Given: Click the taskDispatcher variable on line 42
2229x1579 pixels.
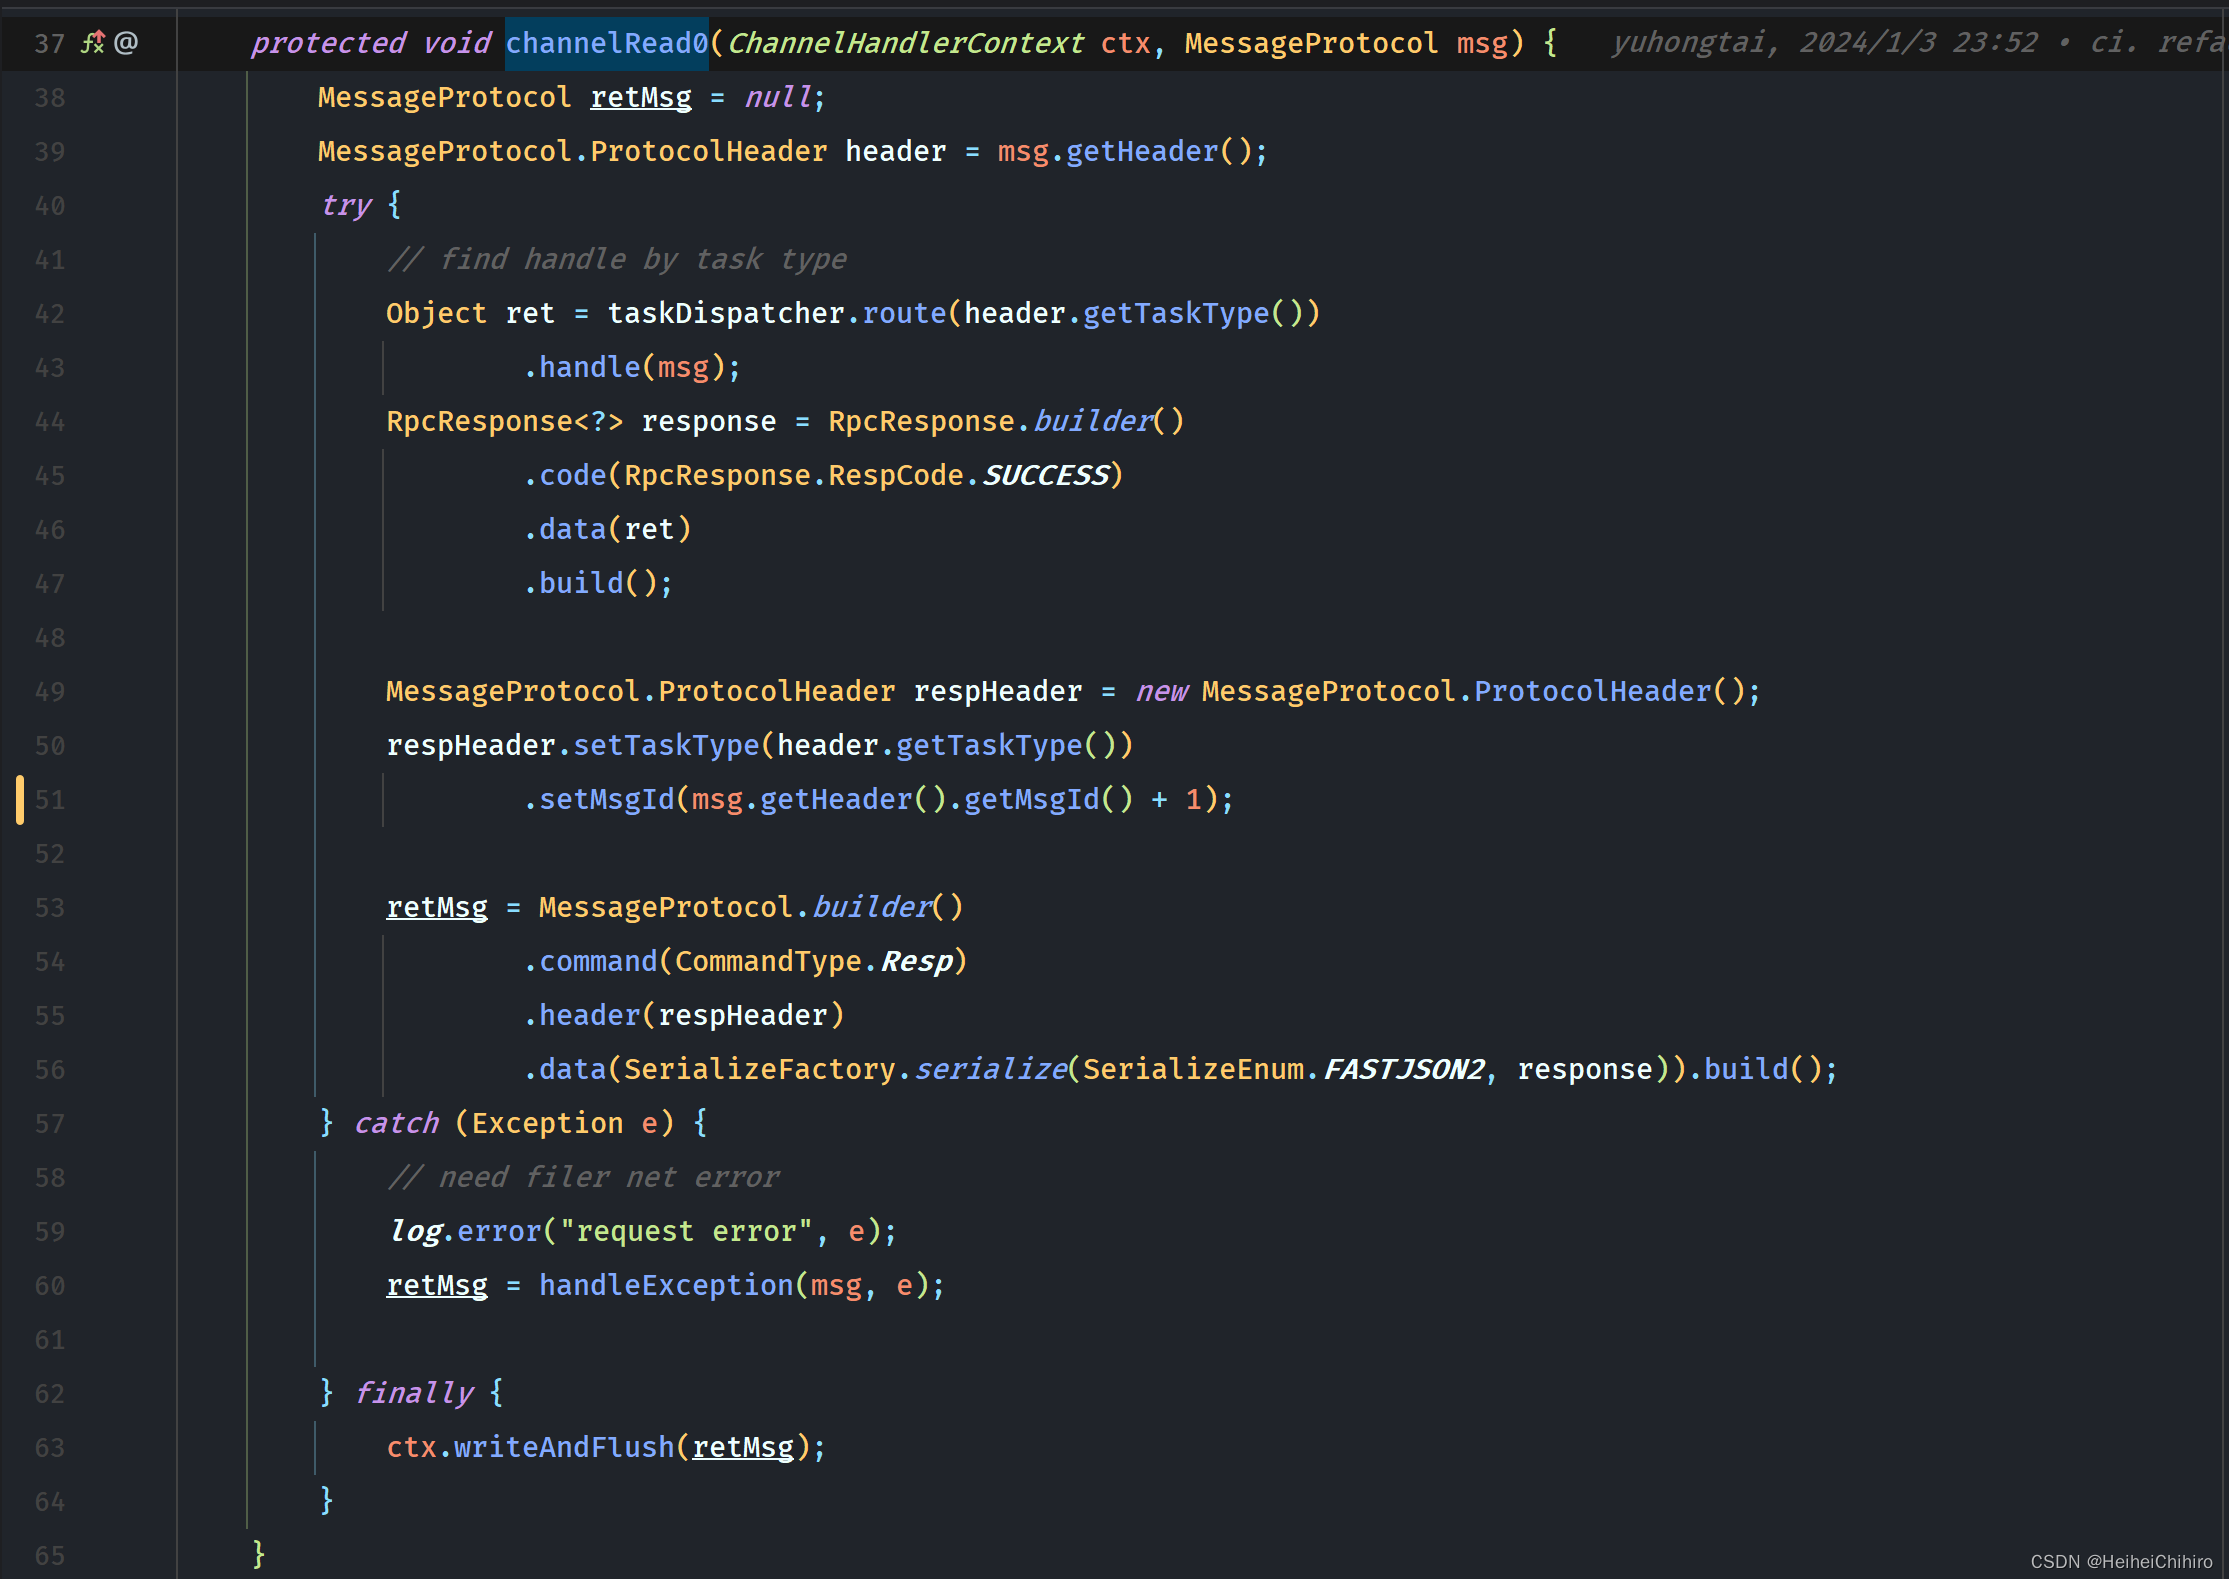Looking at the screenshot, I should (725, 314).
